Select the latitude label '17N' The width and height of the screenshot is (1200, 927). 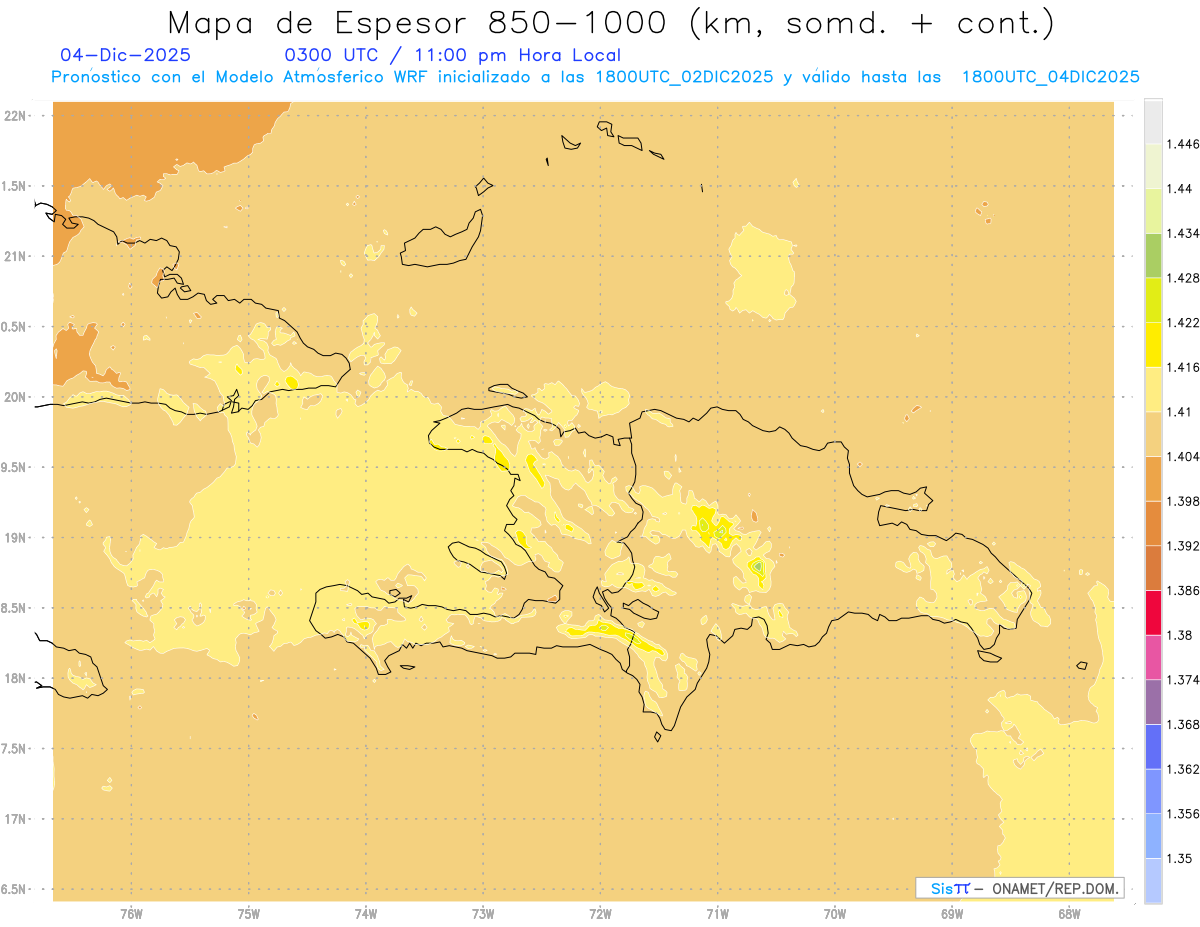[x=16, y=819]
